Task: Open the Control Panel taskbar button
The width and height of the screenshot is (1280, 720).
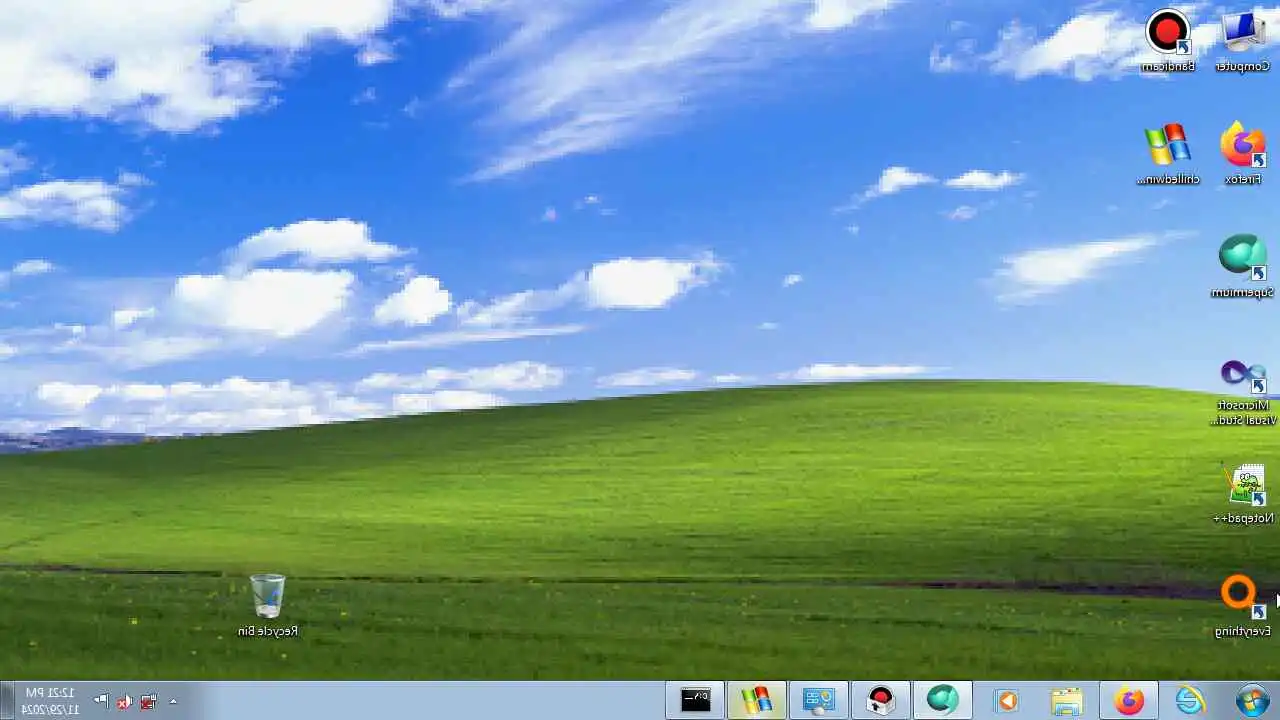Action: click(818, 700)
